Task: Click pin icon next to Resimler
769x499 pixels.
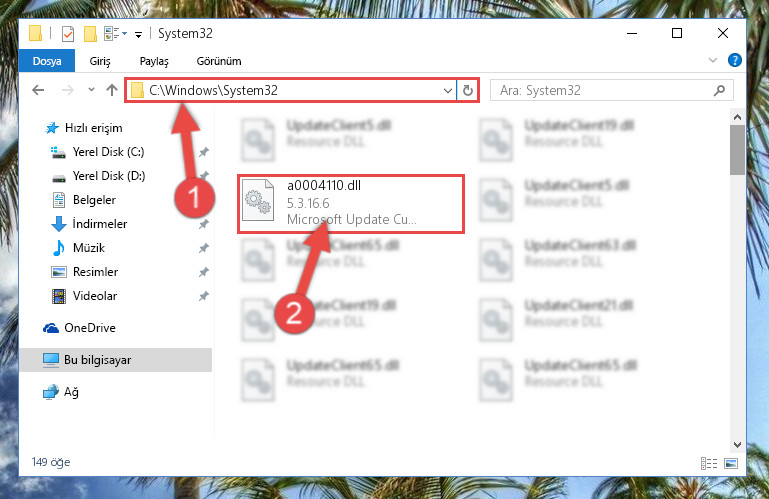Action: 204,272
